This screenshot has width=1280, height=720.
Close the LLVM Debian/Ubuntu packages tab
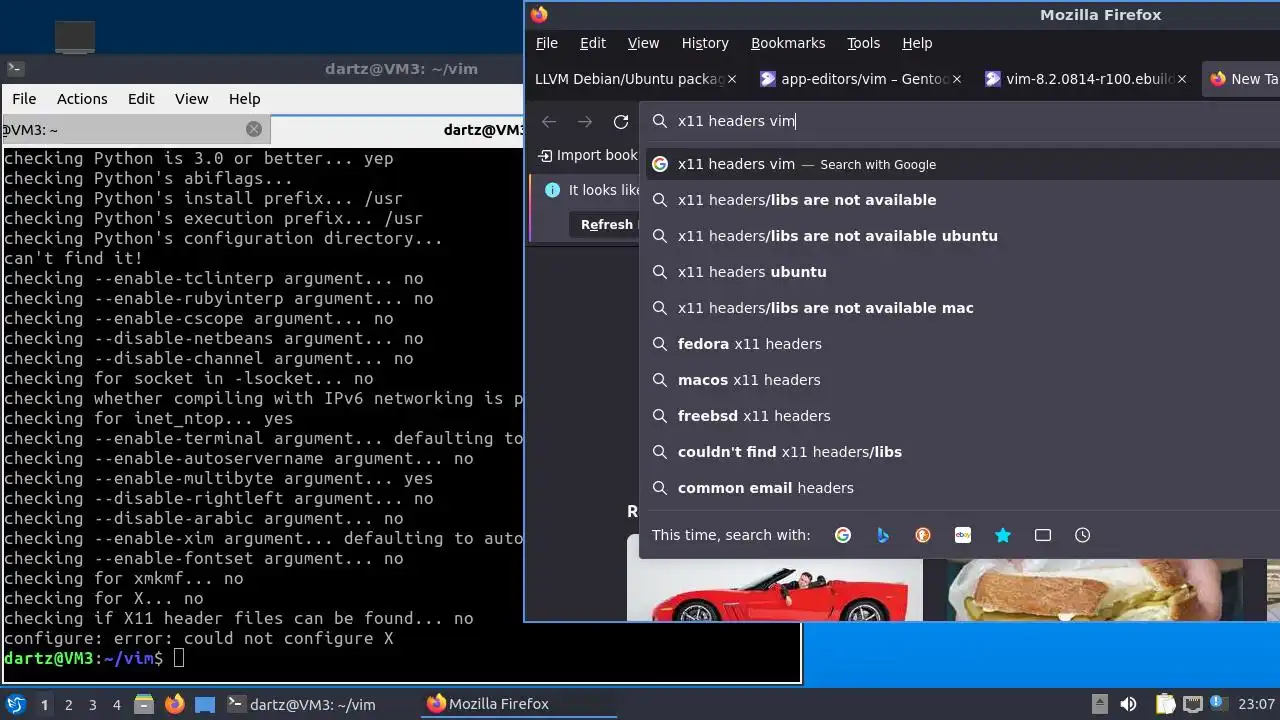point(732,79)
